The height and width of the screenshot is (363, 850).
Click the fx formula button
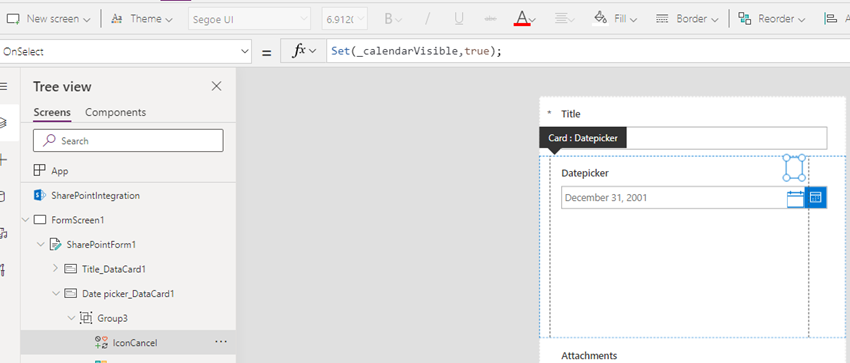coord(303,51)
